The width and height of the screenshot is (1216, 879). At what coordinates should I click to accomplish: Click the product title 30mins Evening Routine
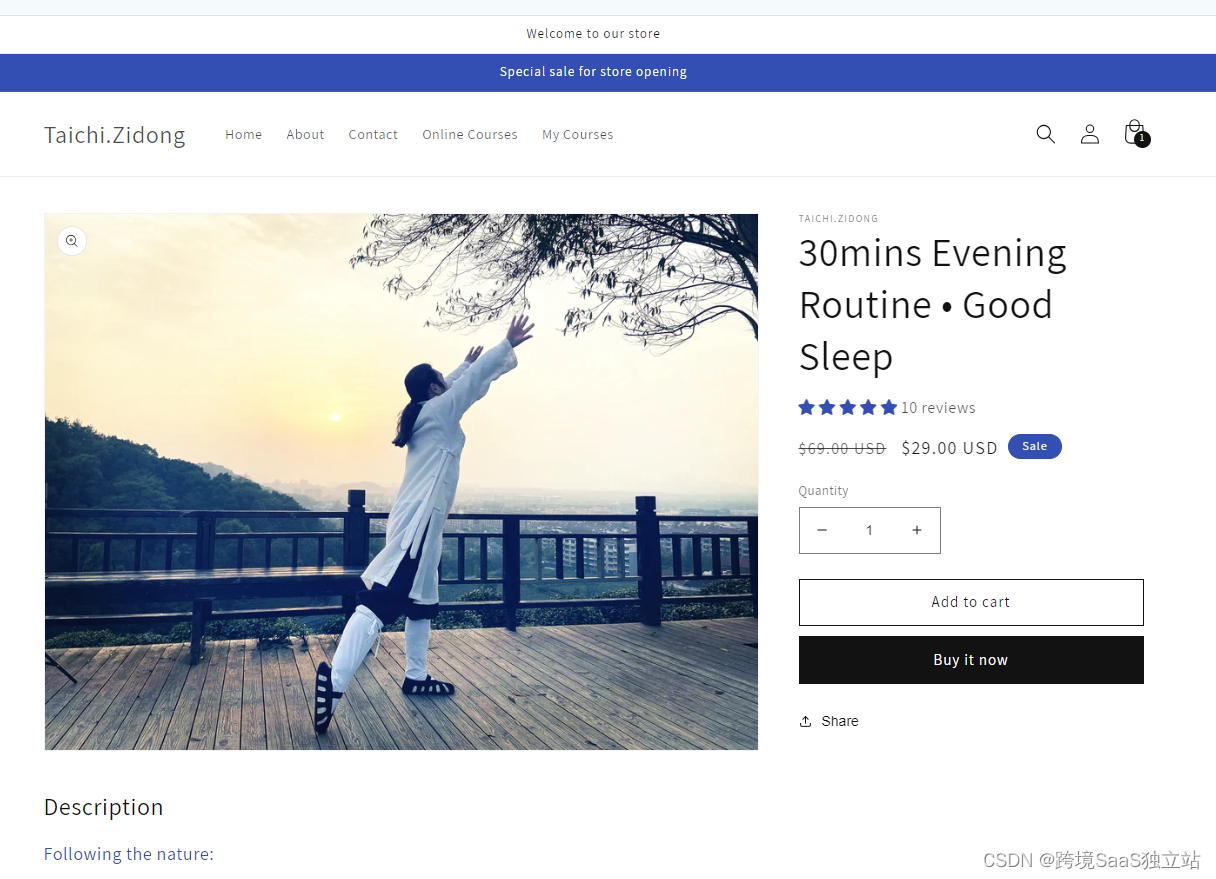[933, 304]
